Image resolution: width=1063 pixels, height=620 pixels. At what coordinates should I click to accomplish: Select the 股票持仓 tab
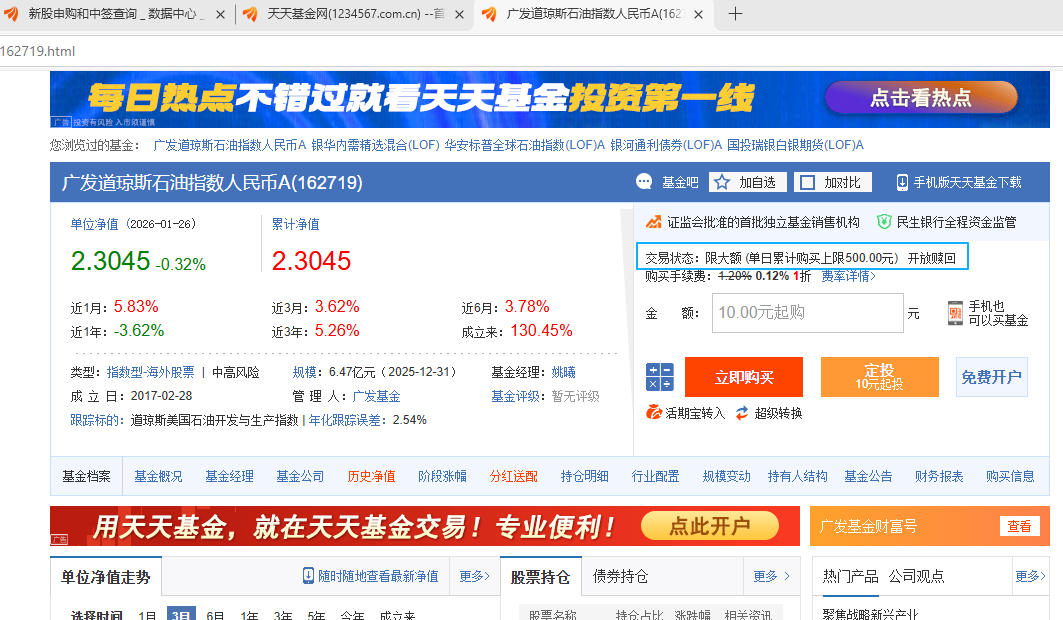[x=540, y=577]
